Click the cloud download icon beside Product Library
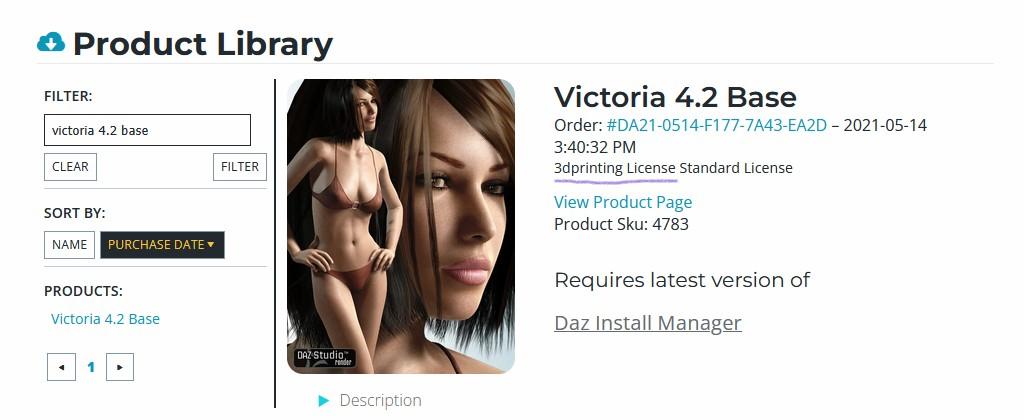This screenshot has height=420, width=1024. pyautogui.click(x=51, y=42)
